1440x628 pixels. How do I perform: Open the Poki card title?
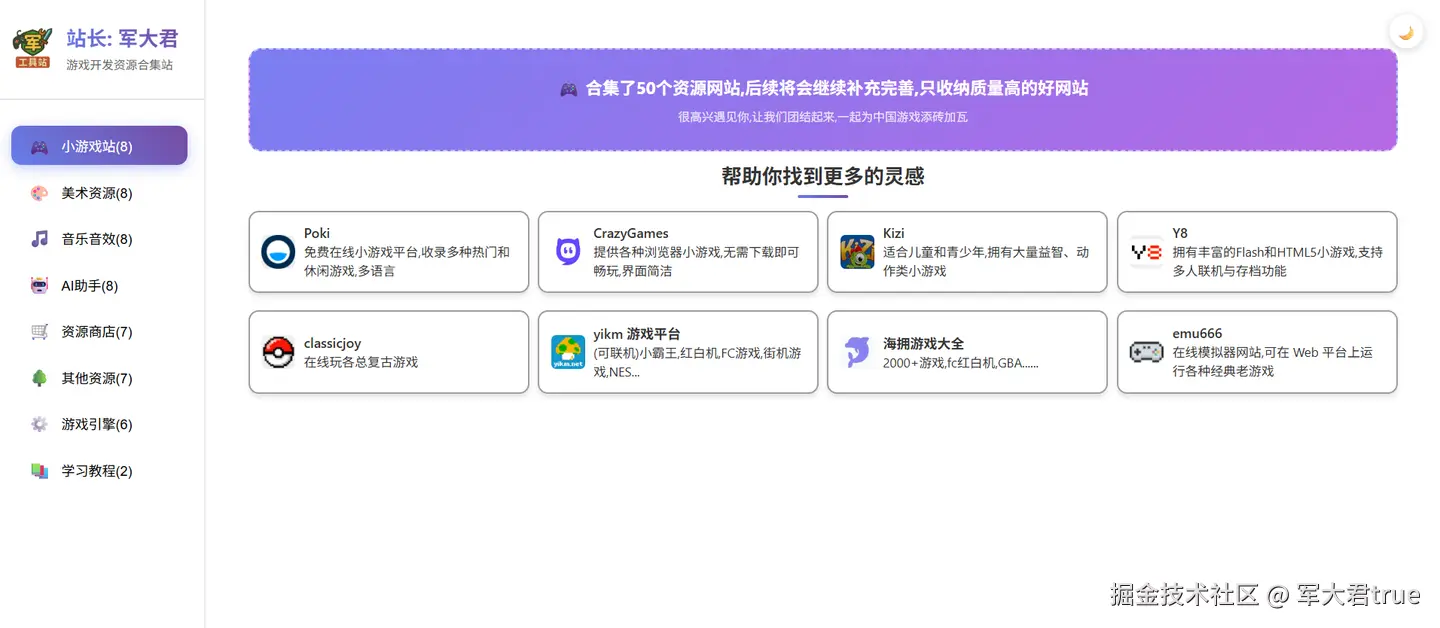point(317,233)
